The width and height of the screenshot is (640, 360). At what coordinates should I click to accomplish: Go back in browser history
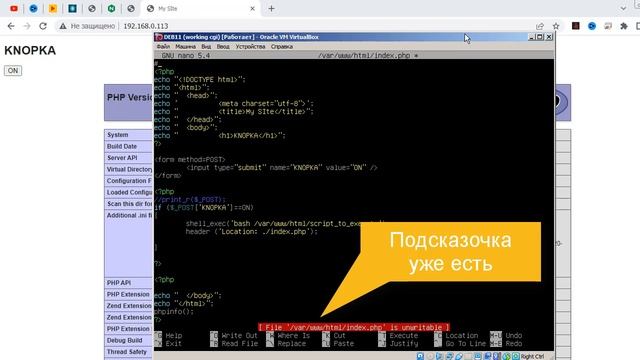11,26
